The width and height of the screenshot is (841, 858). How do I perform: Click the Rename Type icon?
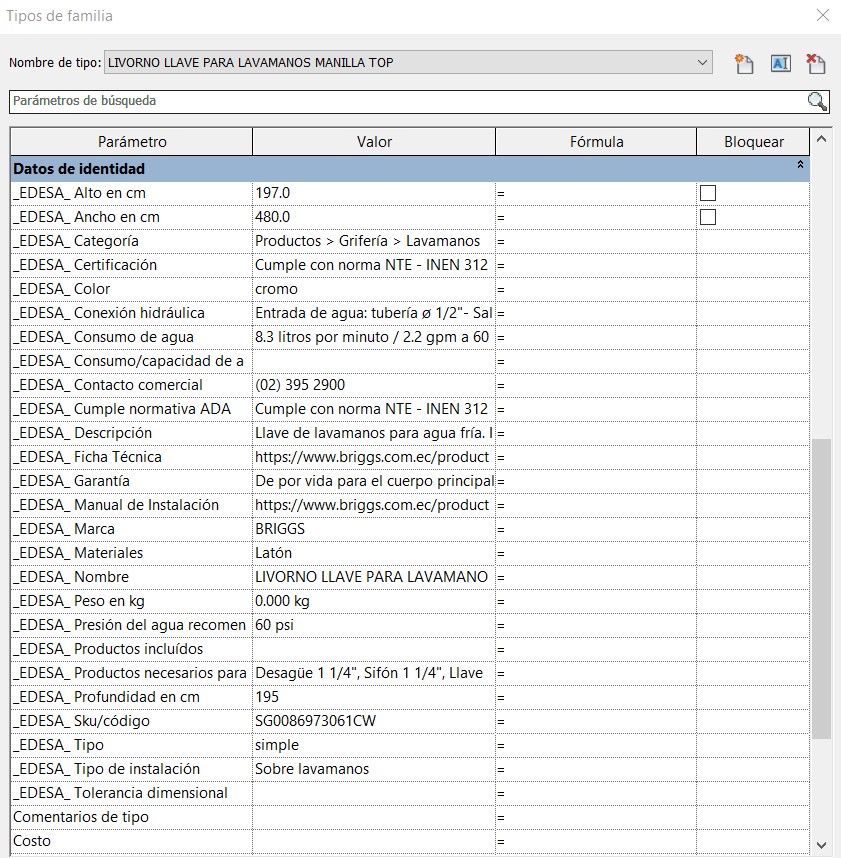pyautogui.click(x=780, y=63)
